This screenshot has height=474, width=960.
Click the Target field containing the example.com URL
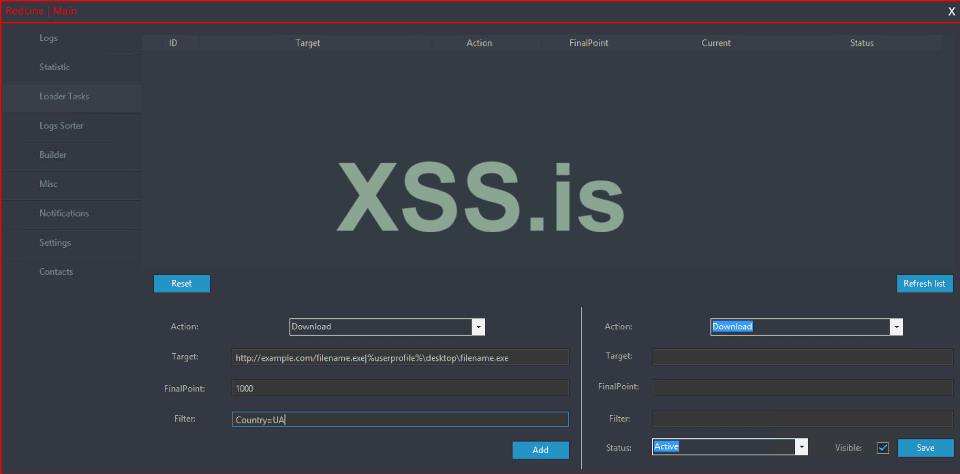tap(400, 358)
